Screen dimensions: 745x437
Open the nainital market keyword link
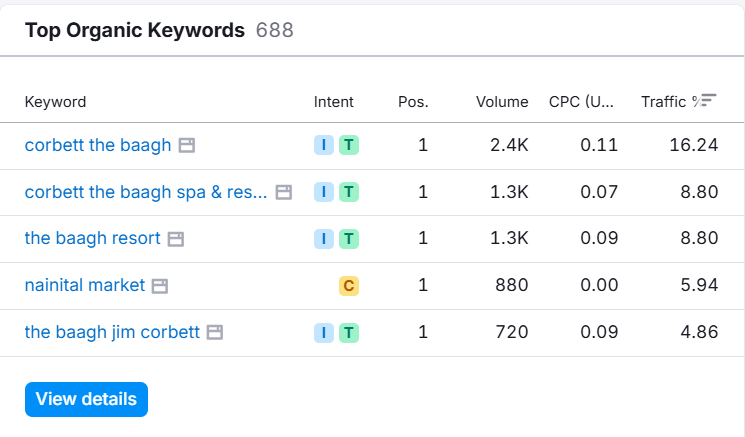(85, 286)
